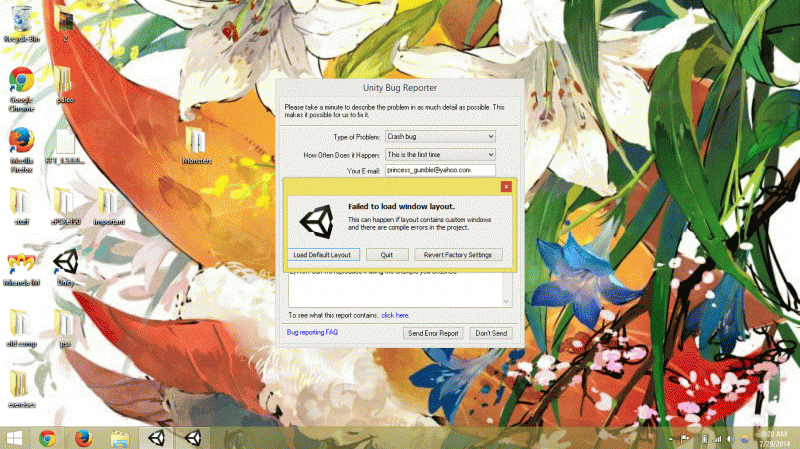Click the round colorful tray icon
The width and height of the screenshot is (800, 449).
click(745, 439)
